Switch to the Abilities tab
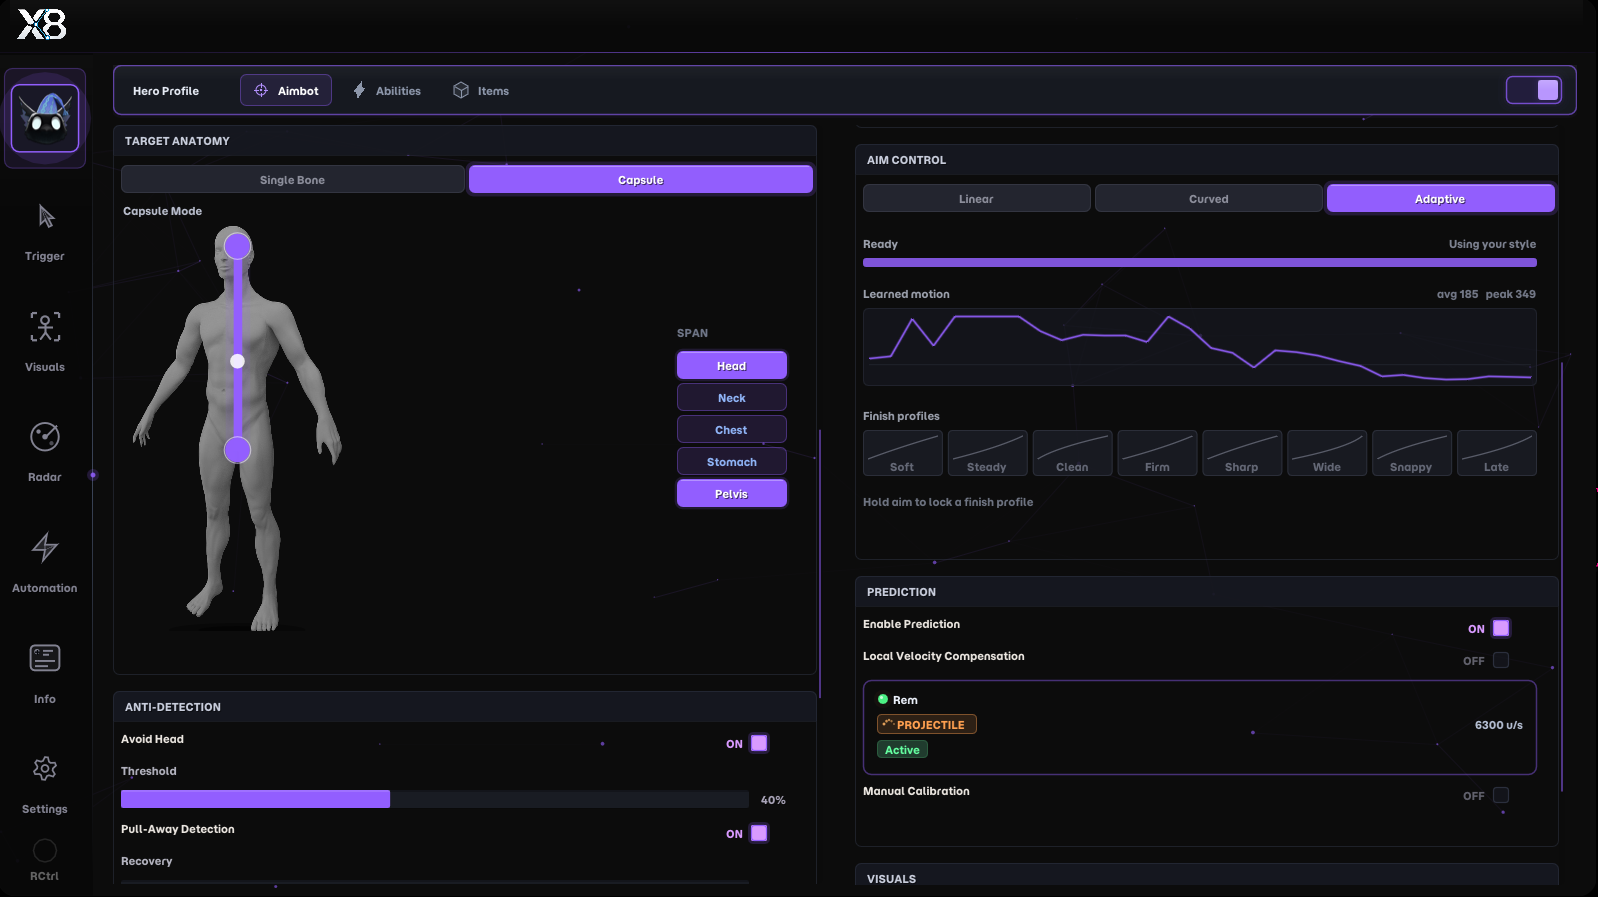 point(386,90)
